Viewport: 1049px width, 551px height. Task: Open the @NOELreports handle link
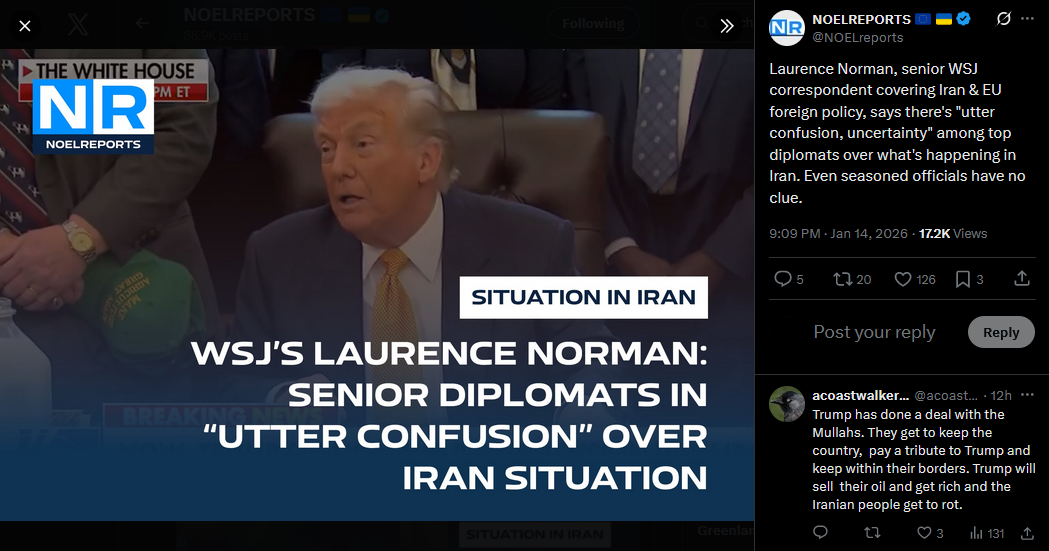click(858, 37)
